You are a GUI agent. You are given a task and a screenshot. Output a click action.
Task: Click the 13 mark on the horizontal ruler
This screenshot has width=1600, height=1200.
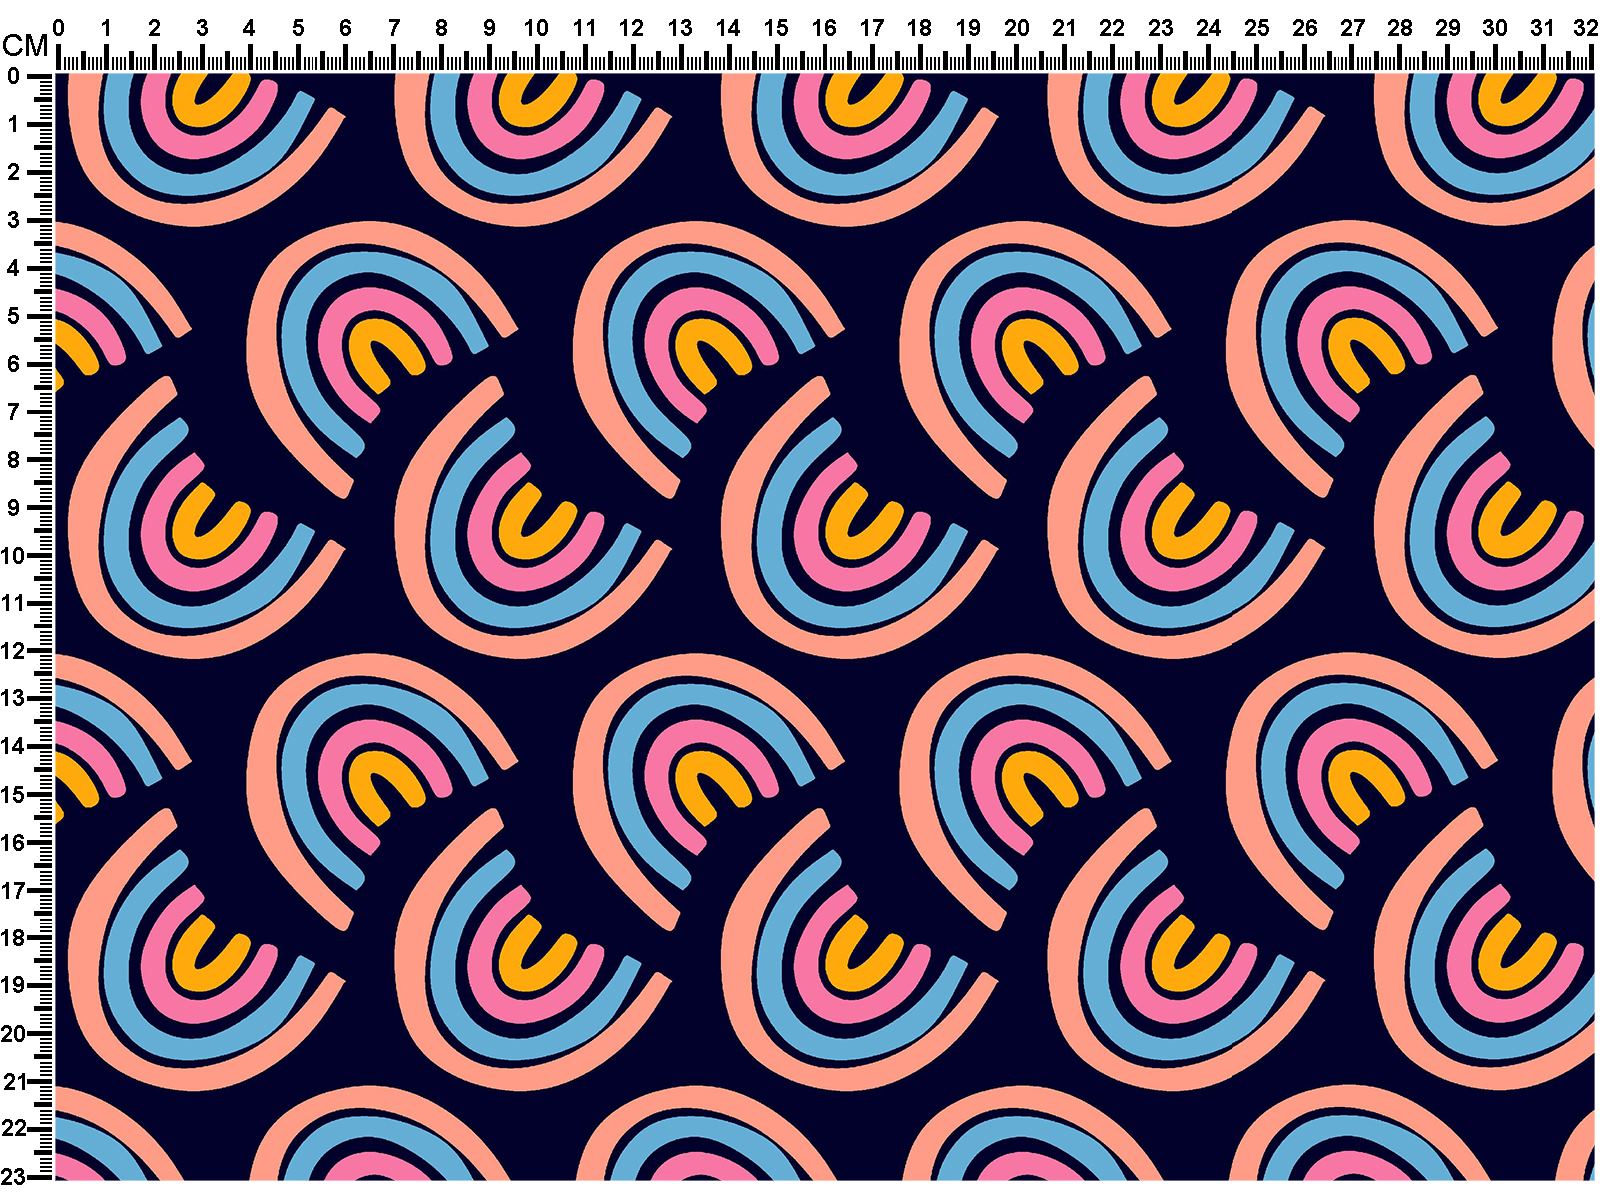pos(680,28)
